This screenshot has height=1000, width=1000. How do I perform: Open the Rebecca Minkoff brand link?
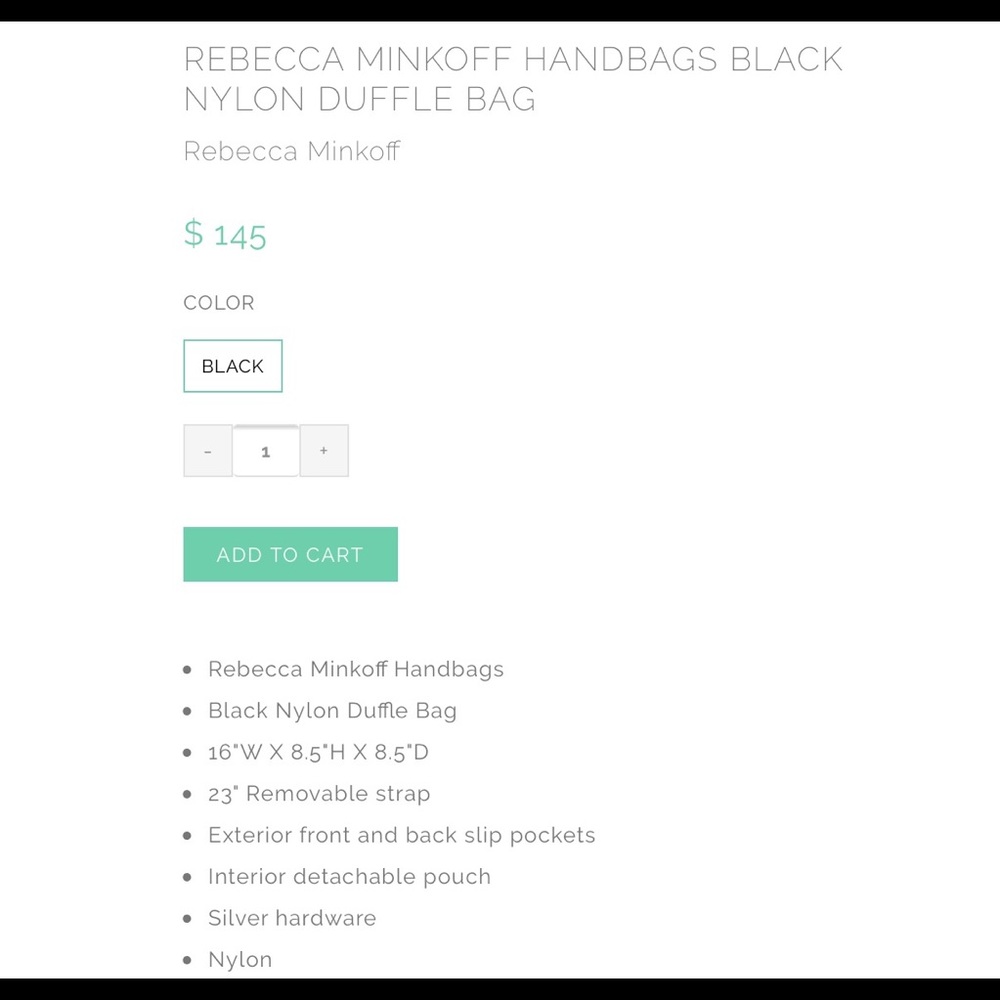coord(292,151)
